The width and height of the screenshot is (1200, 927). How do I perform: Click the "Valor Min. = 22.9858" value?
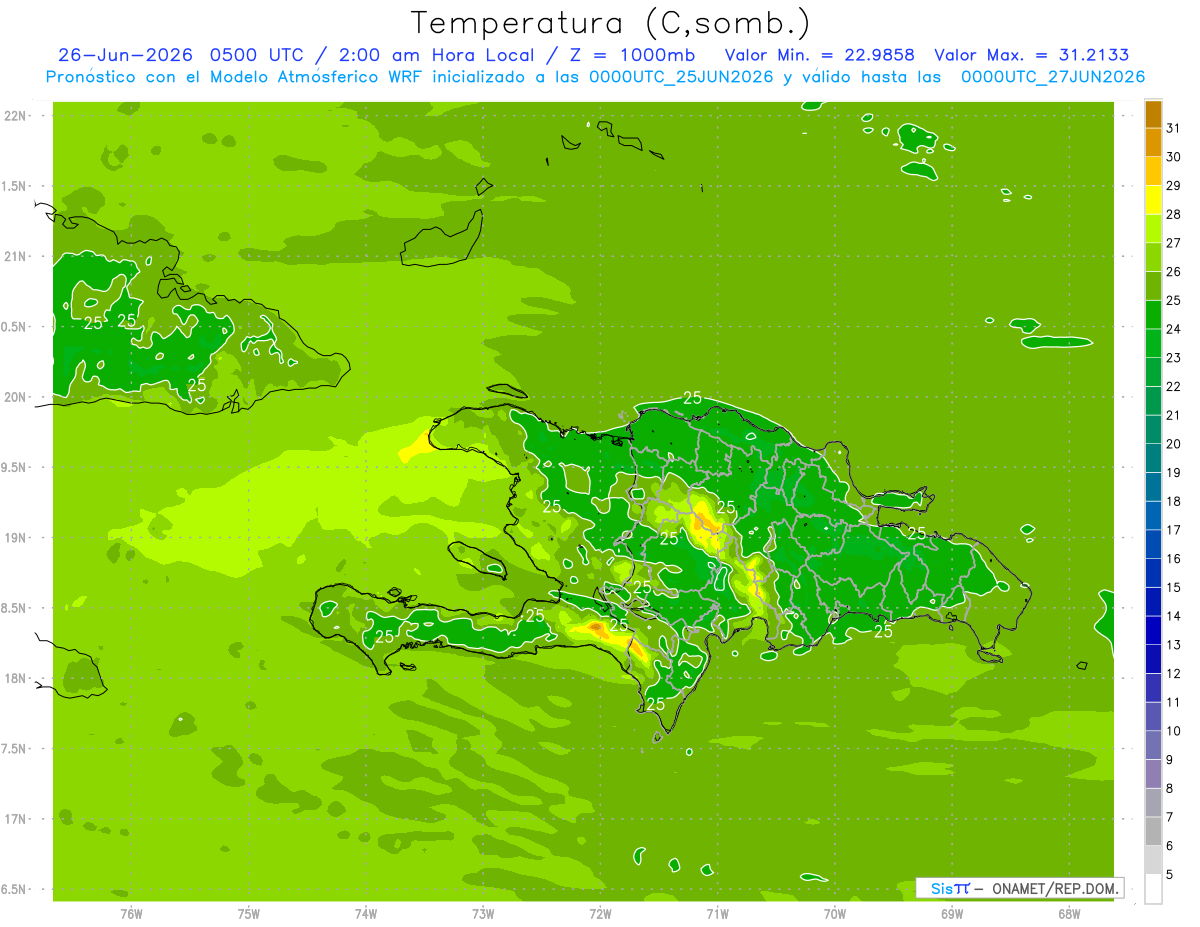(819, 55)
